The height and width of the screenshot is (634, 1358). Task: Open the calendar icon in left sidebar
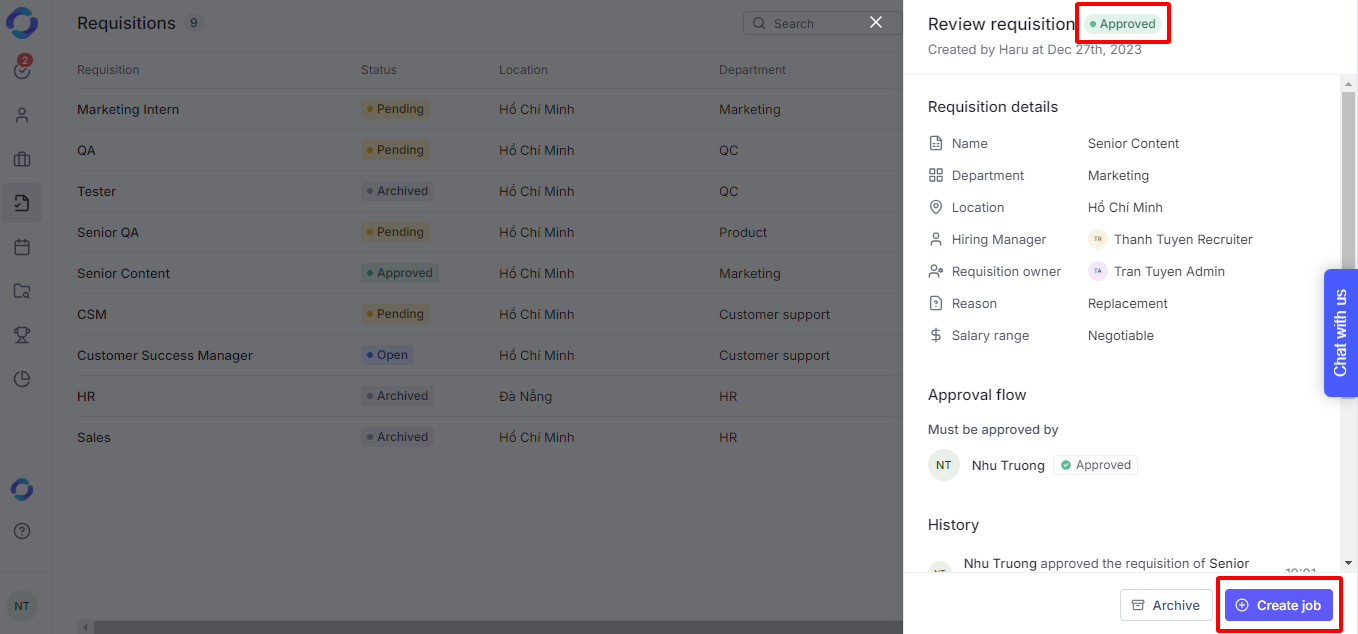click(22, 247)
